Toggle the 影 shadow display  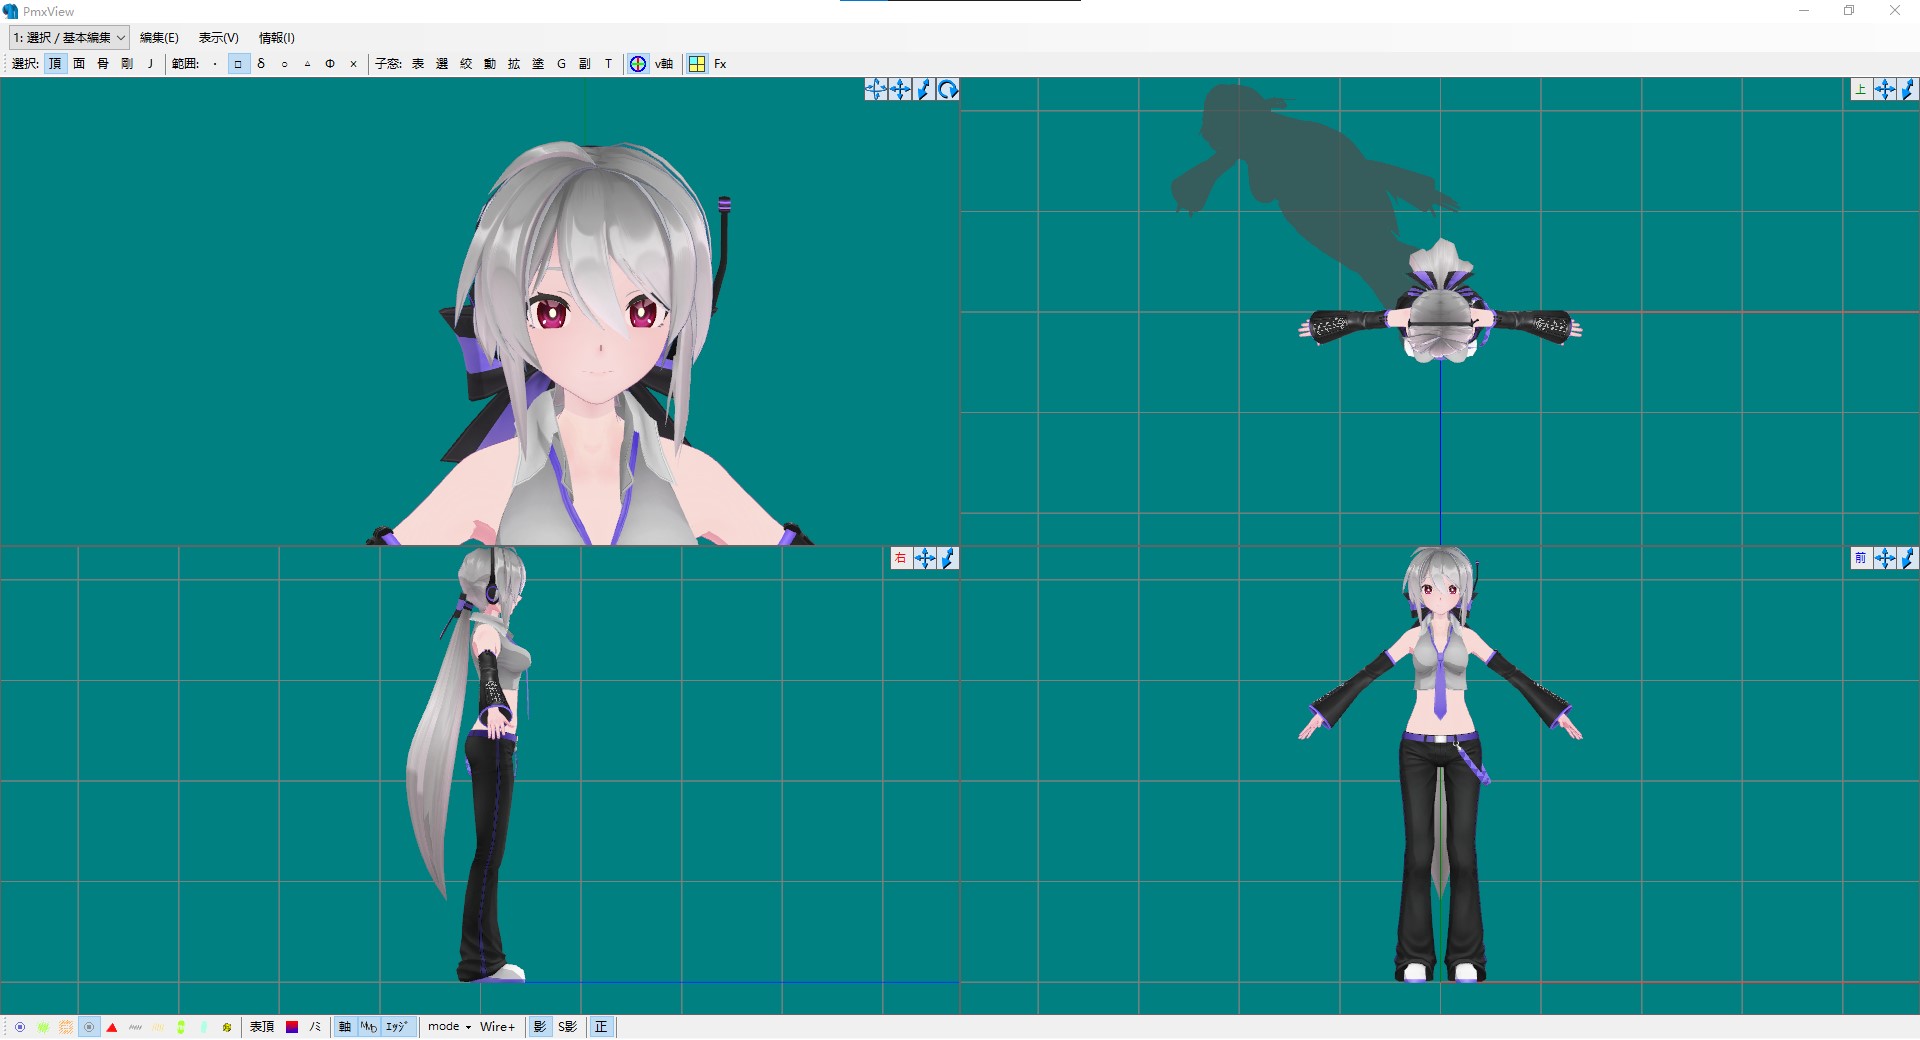click(539, 1027)
